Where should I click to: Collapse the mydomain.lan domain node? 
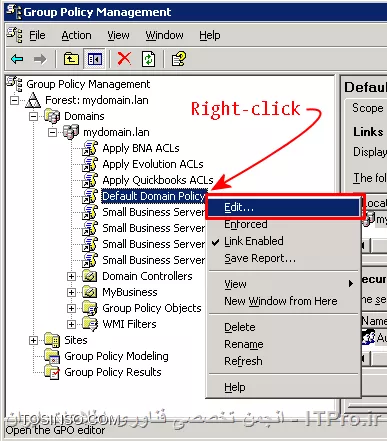[52, 132]
